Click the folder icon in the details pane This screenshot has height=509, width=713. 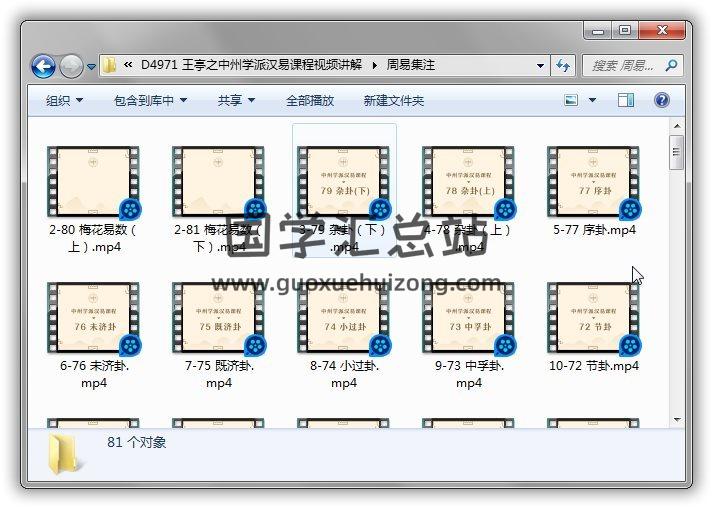65,454
